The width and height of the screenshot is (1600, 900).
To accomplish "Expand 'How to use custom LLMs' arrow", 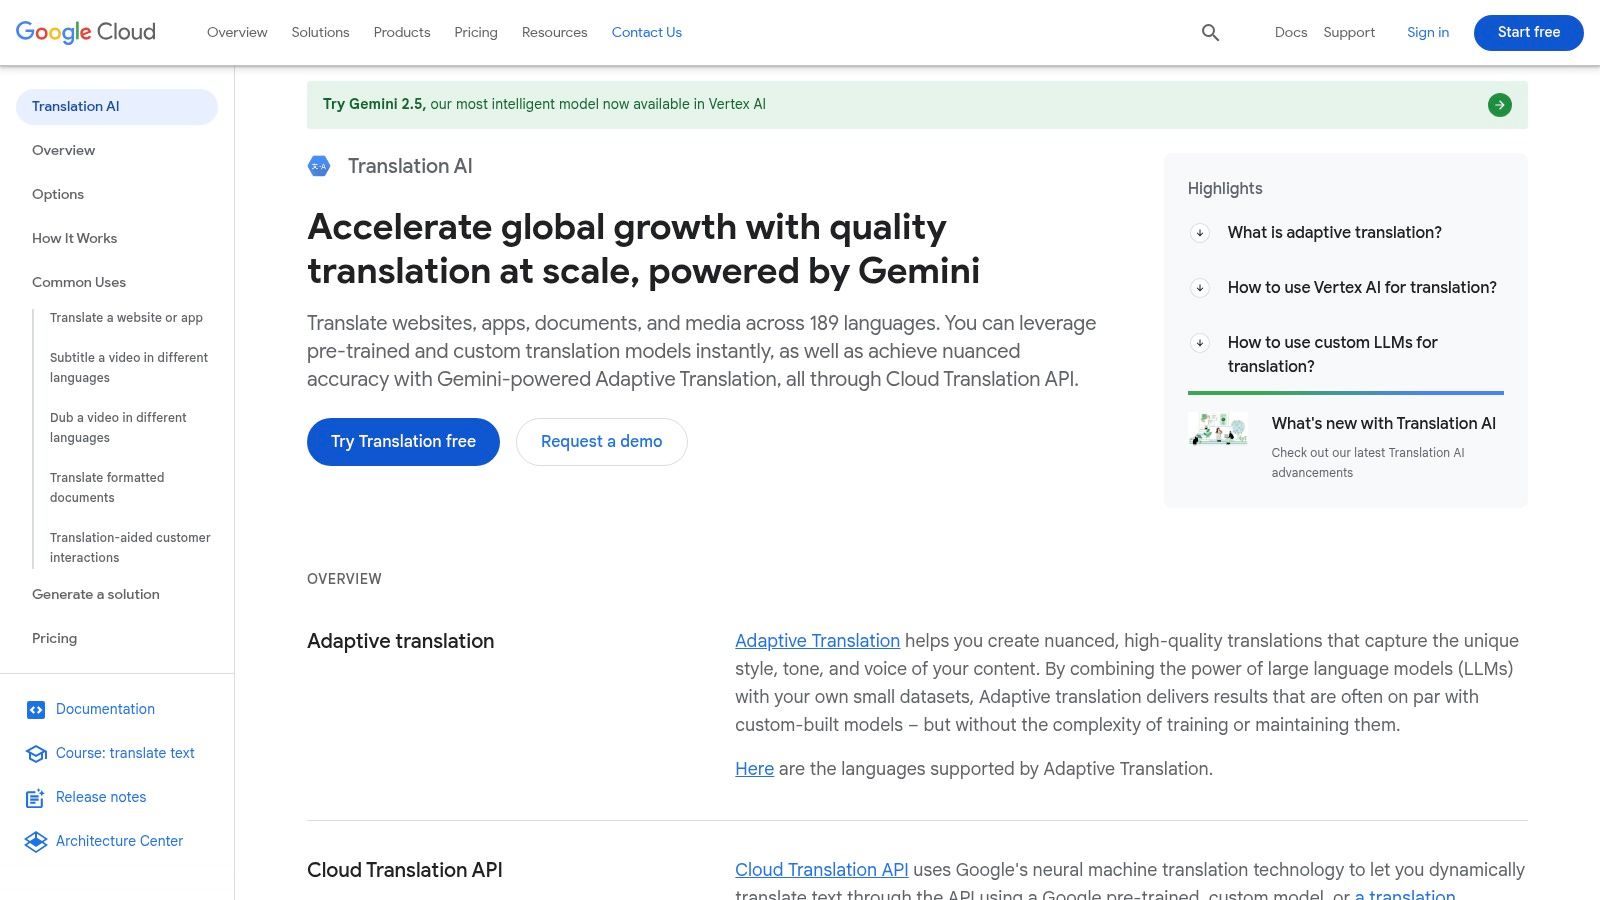I will [1200, 343].
